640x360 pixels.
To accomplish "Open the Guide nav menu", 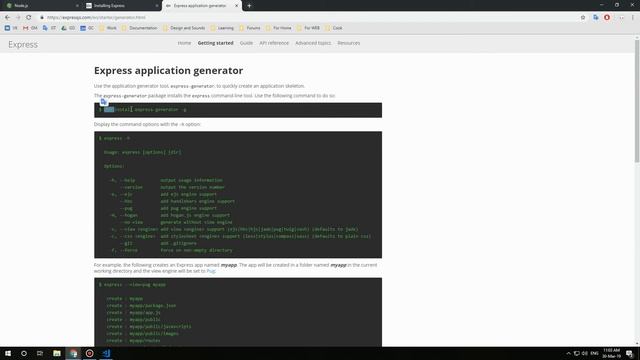I will click(x=246, y=43).
